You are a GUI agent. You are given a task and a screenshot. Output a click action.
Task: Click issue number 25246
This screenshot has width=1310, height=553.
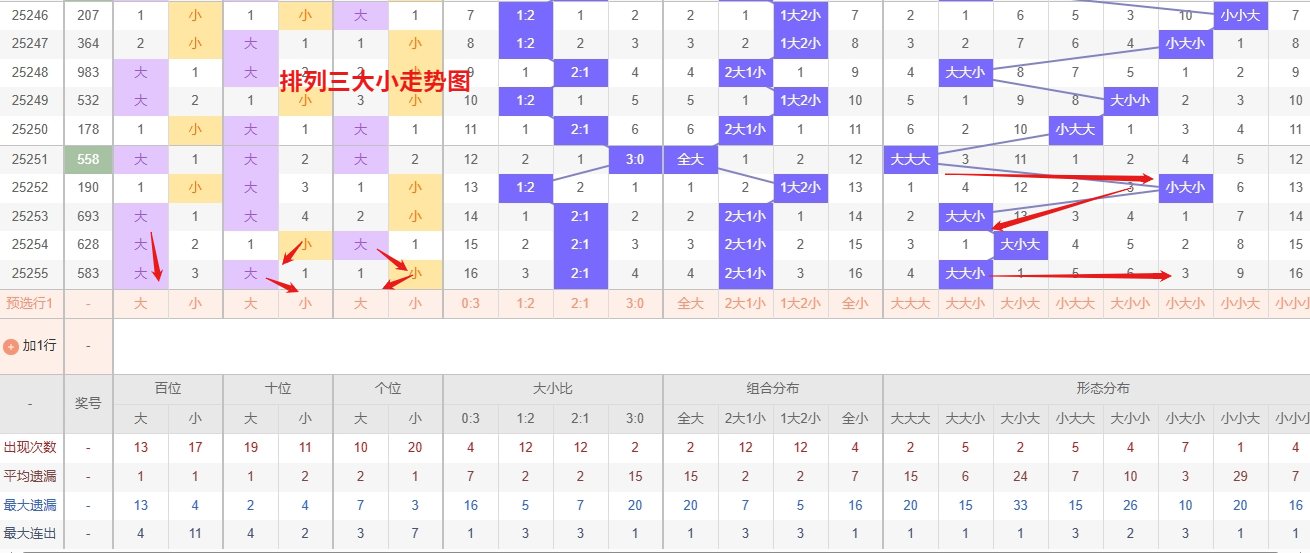tap(30, 15)
